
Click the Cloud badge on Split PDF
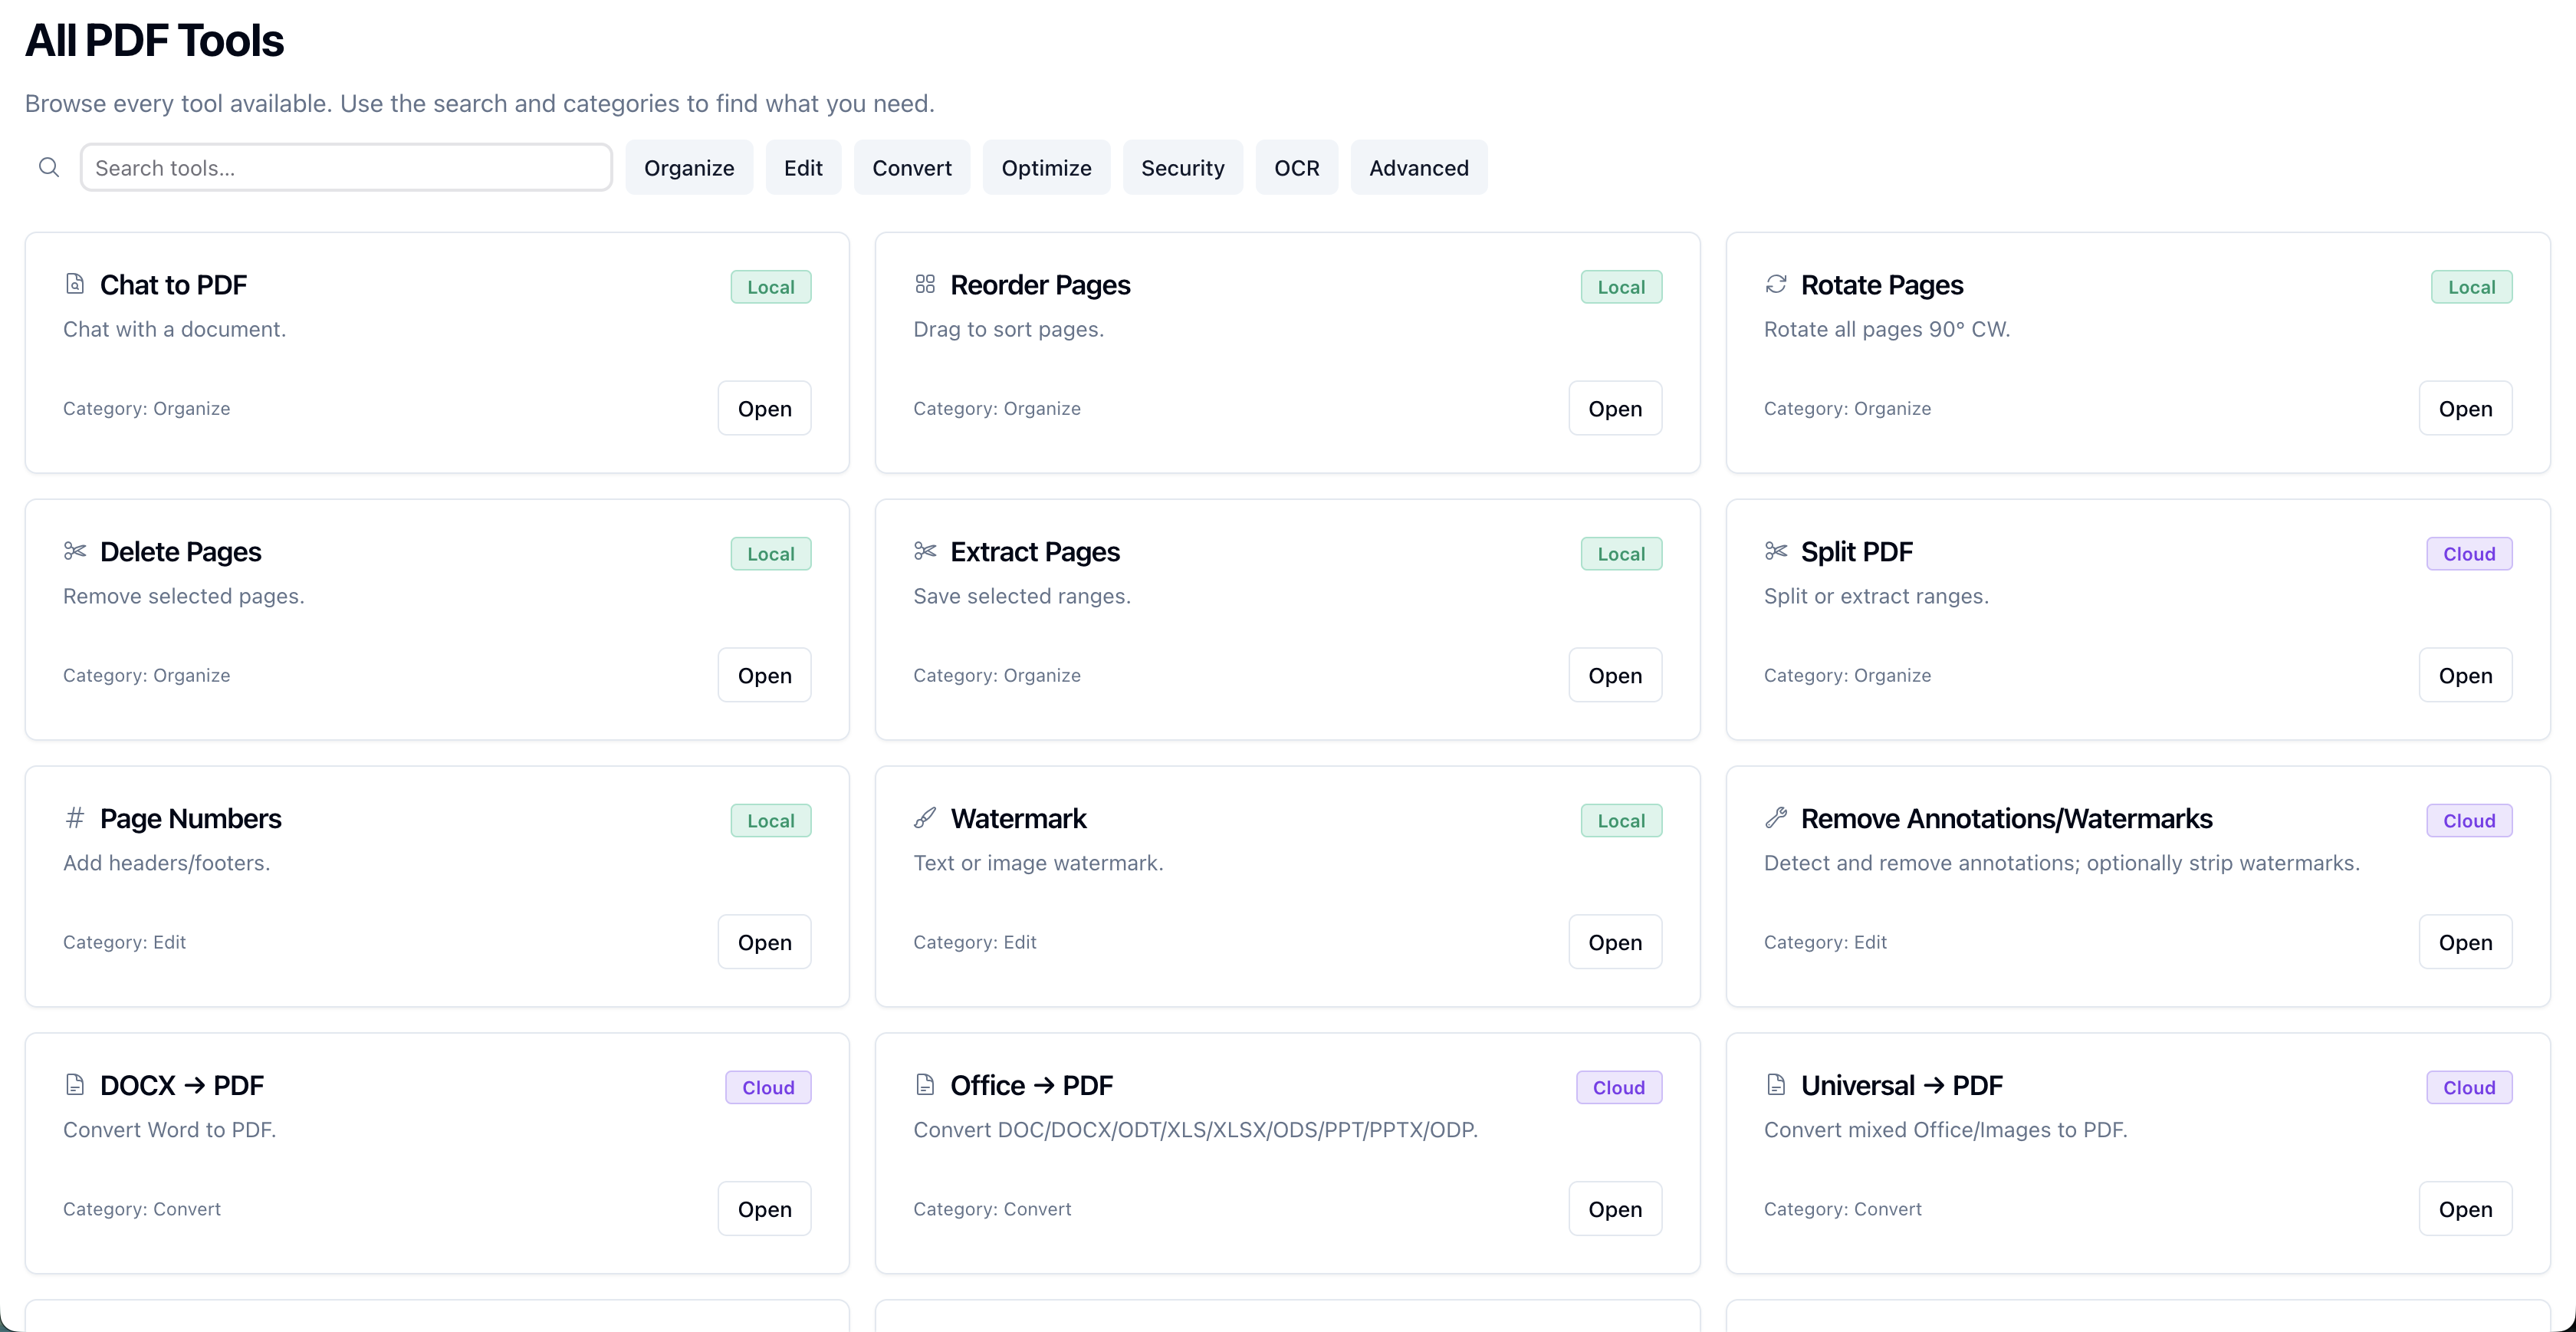click(2468, 553)
